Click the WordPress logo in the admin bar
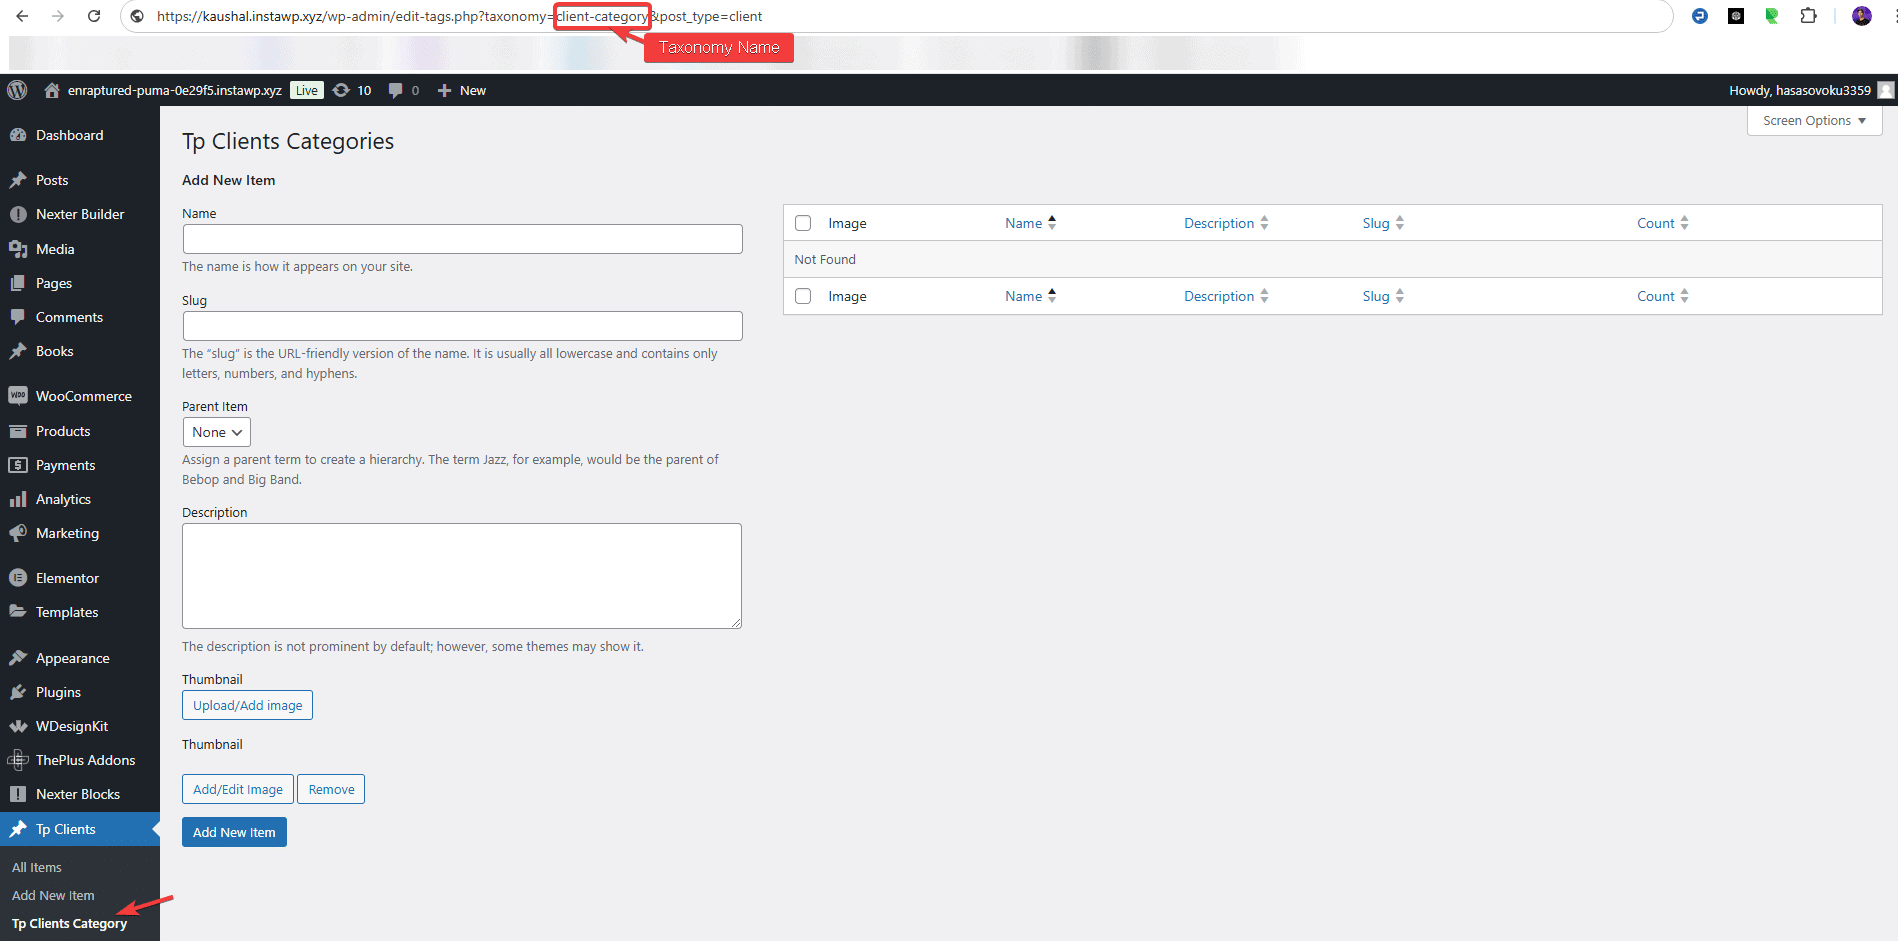Image resolution: width=1898 pixels, height=941 pixels. tap(16, 90)
